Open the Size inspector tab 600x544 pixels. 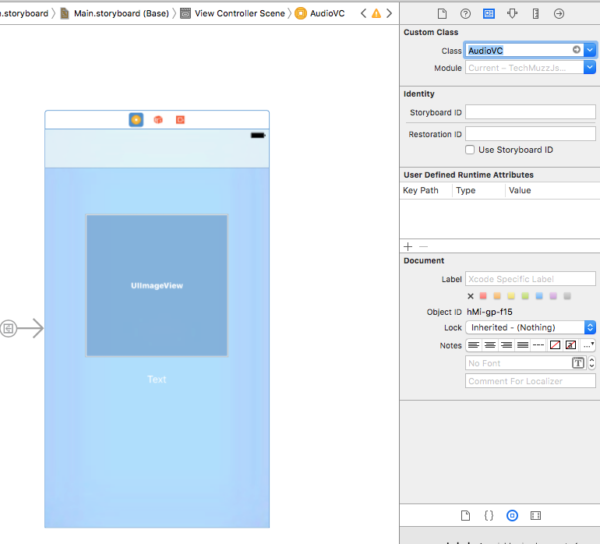[x=536, y=14]
